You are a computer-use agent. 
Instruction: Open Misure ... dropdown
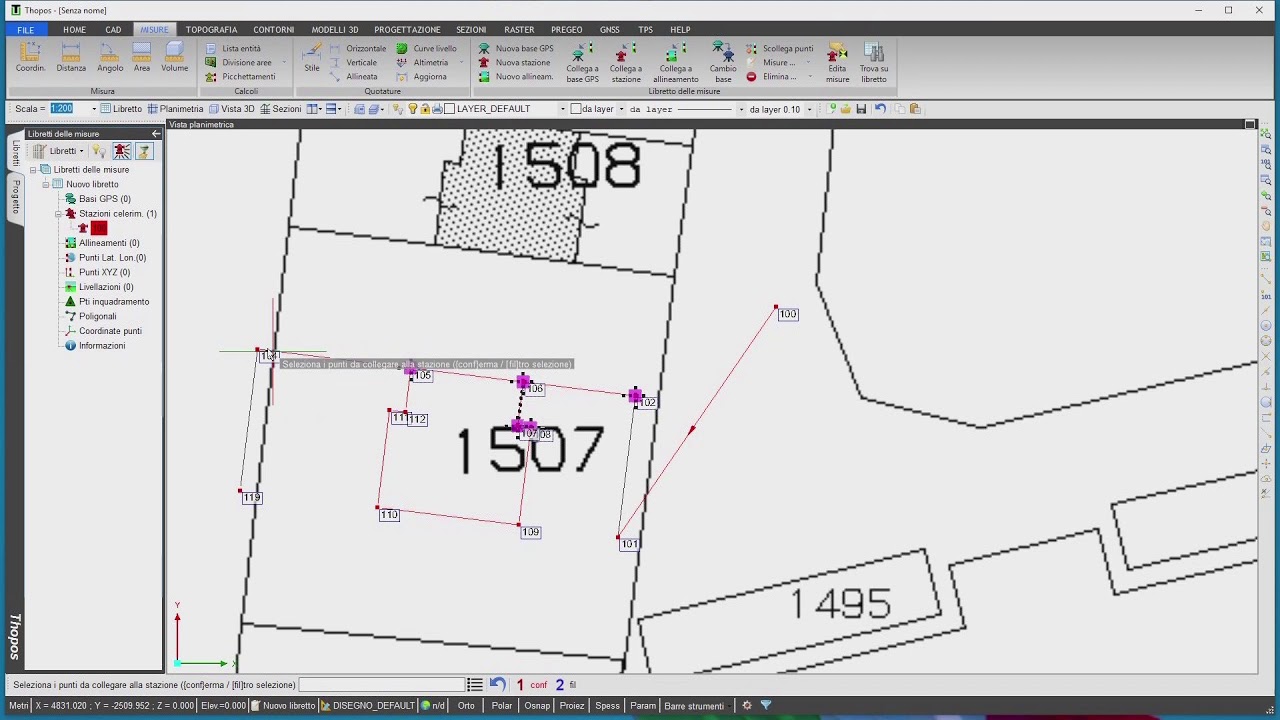click(807, 62)
